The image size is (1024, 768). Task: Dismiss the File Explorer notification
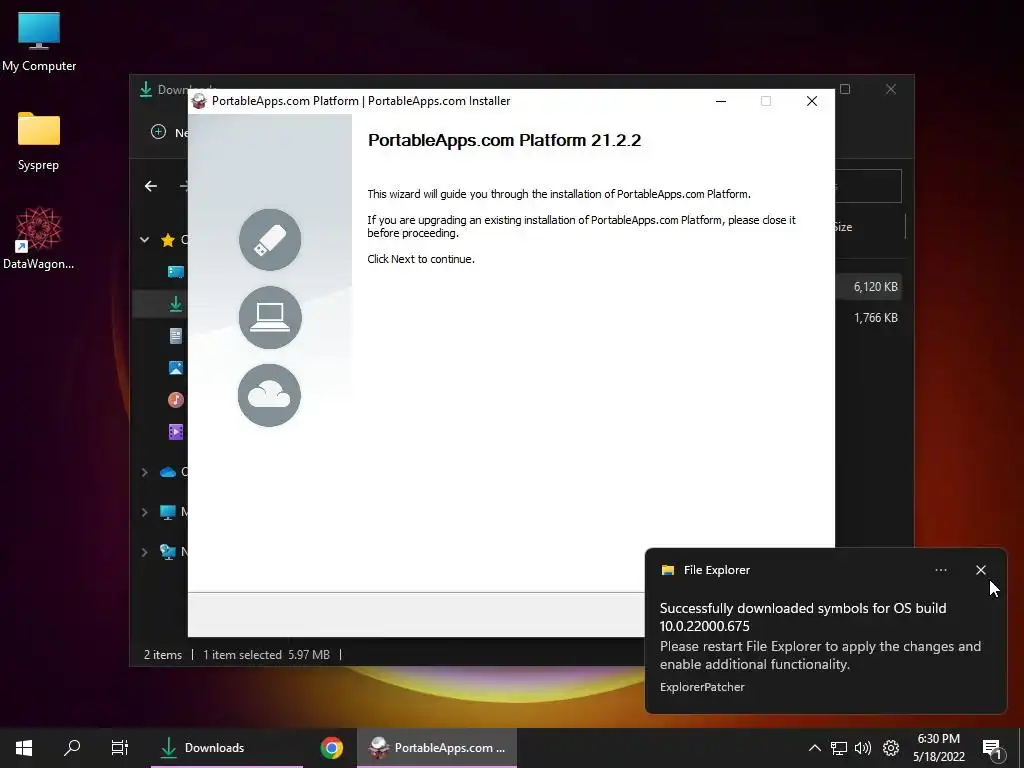tap(981, 570)
